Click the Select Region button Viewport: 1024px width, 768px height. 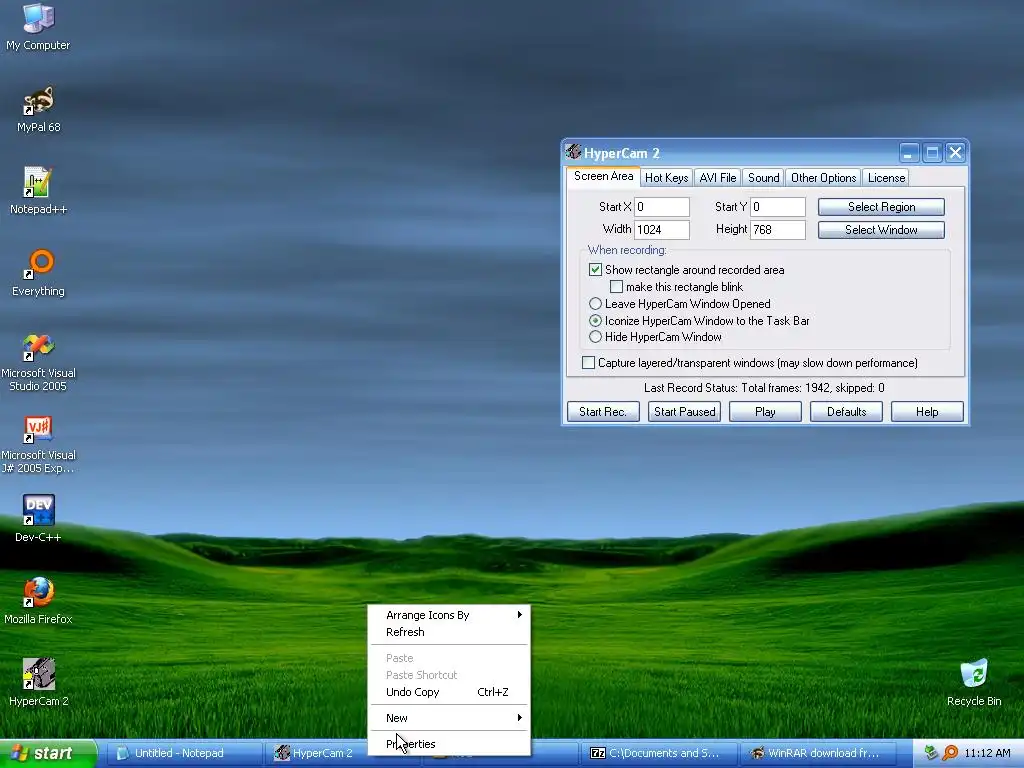[881, 207]
